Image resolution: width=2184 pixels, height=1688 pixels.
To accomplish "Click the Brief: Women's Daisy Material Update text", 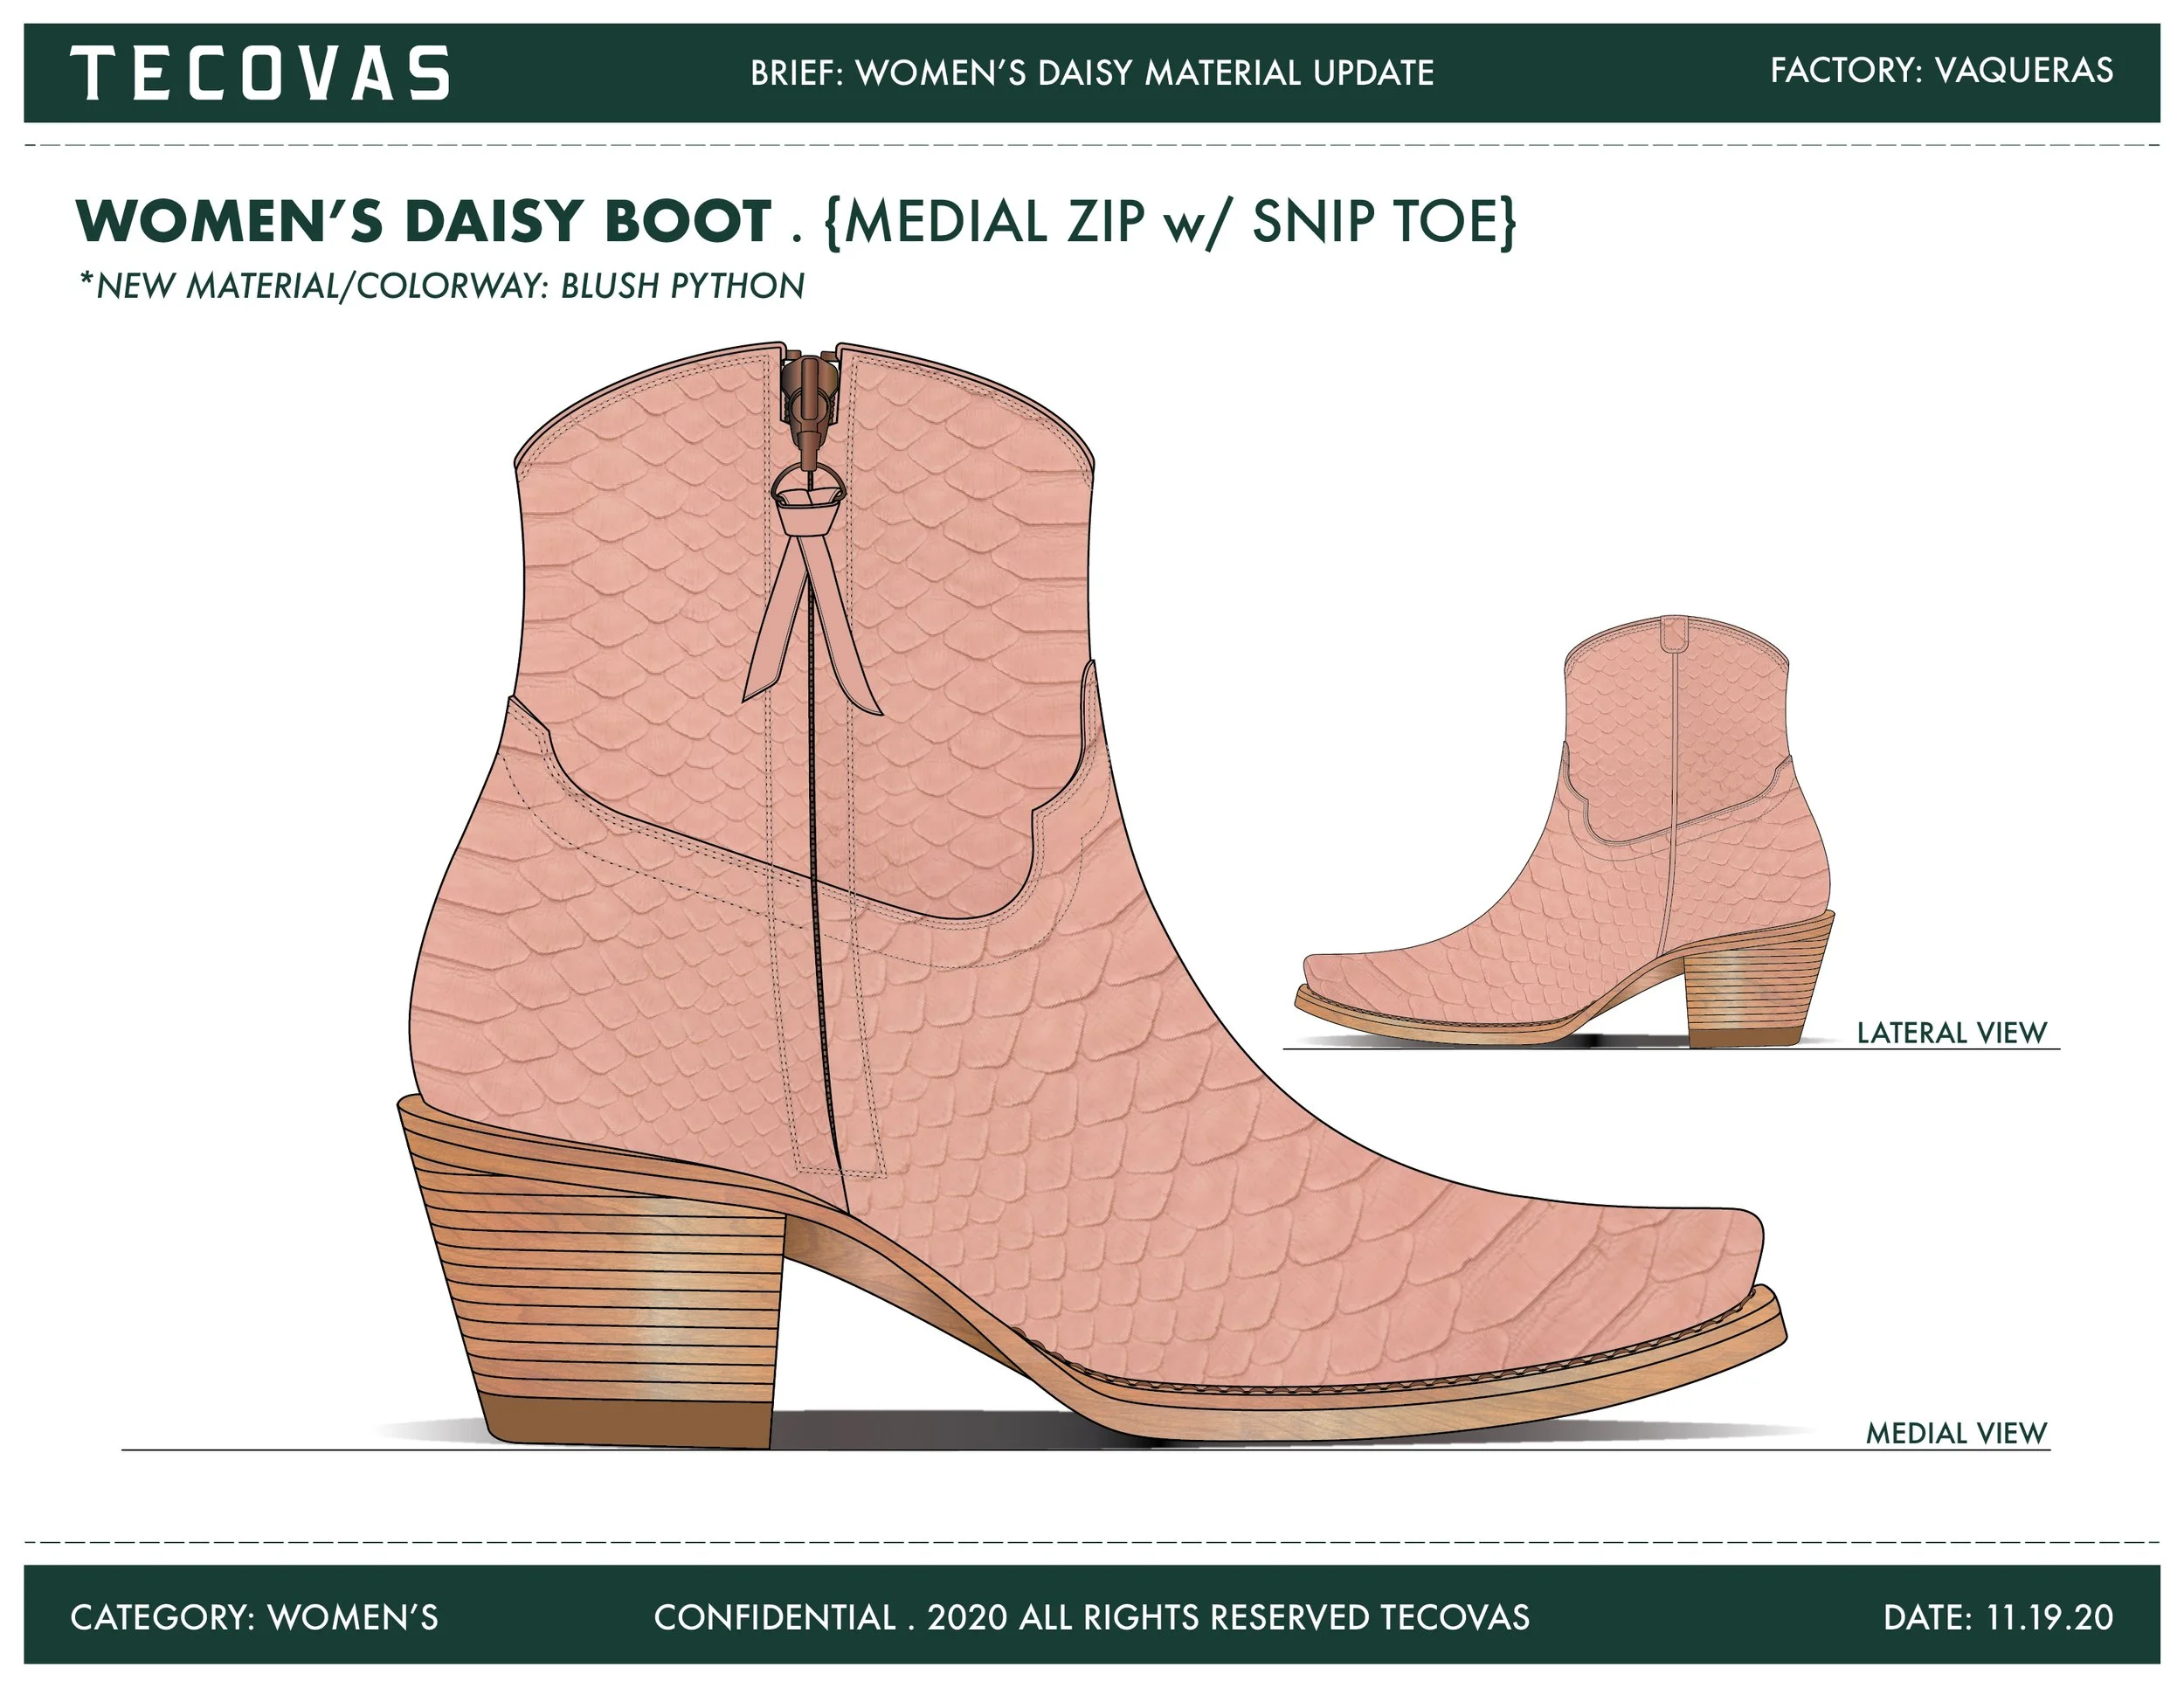I will (x=1092, y=73).
